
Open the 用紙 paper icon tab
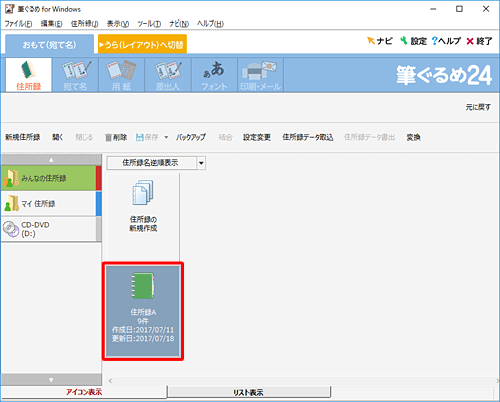(x=121, y=75)
